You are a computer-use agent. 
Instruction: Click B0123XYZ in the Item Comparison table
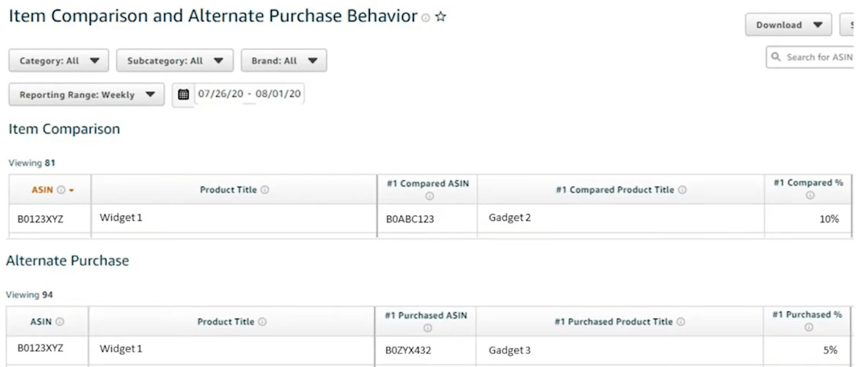(x=40, y=219)
